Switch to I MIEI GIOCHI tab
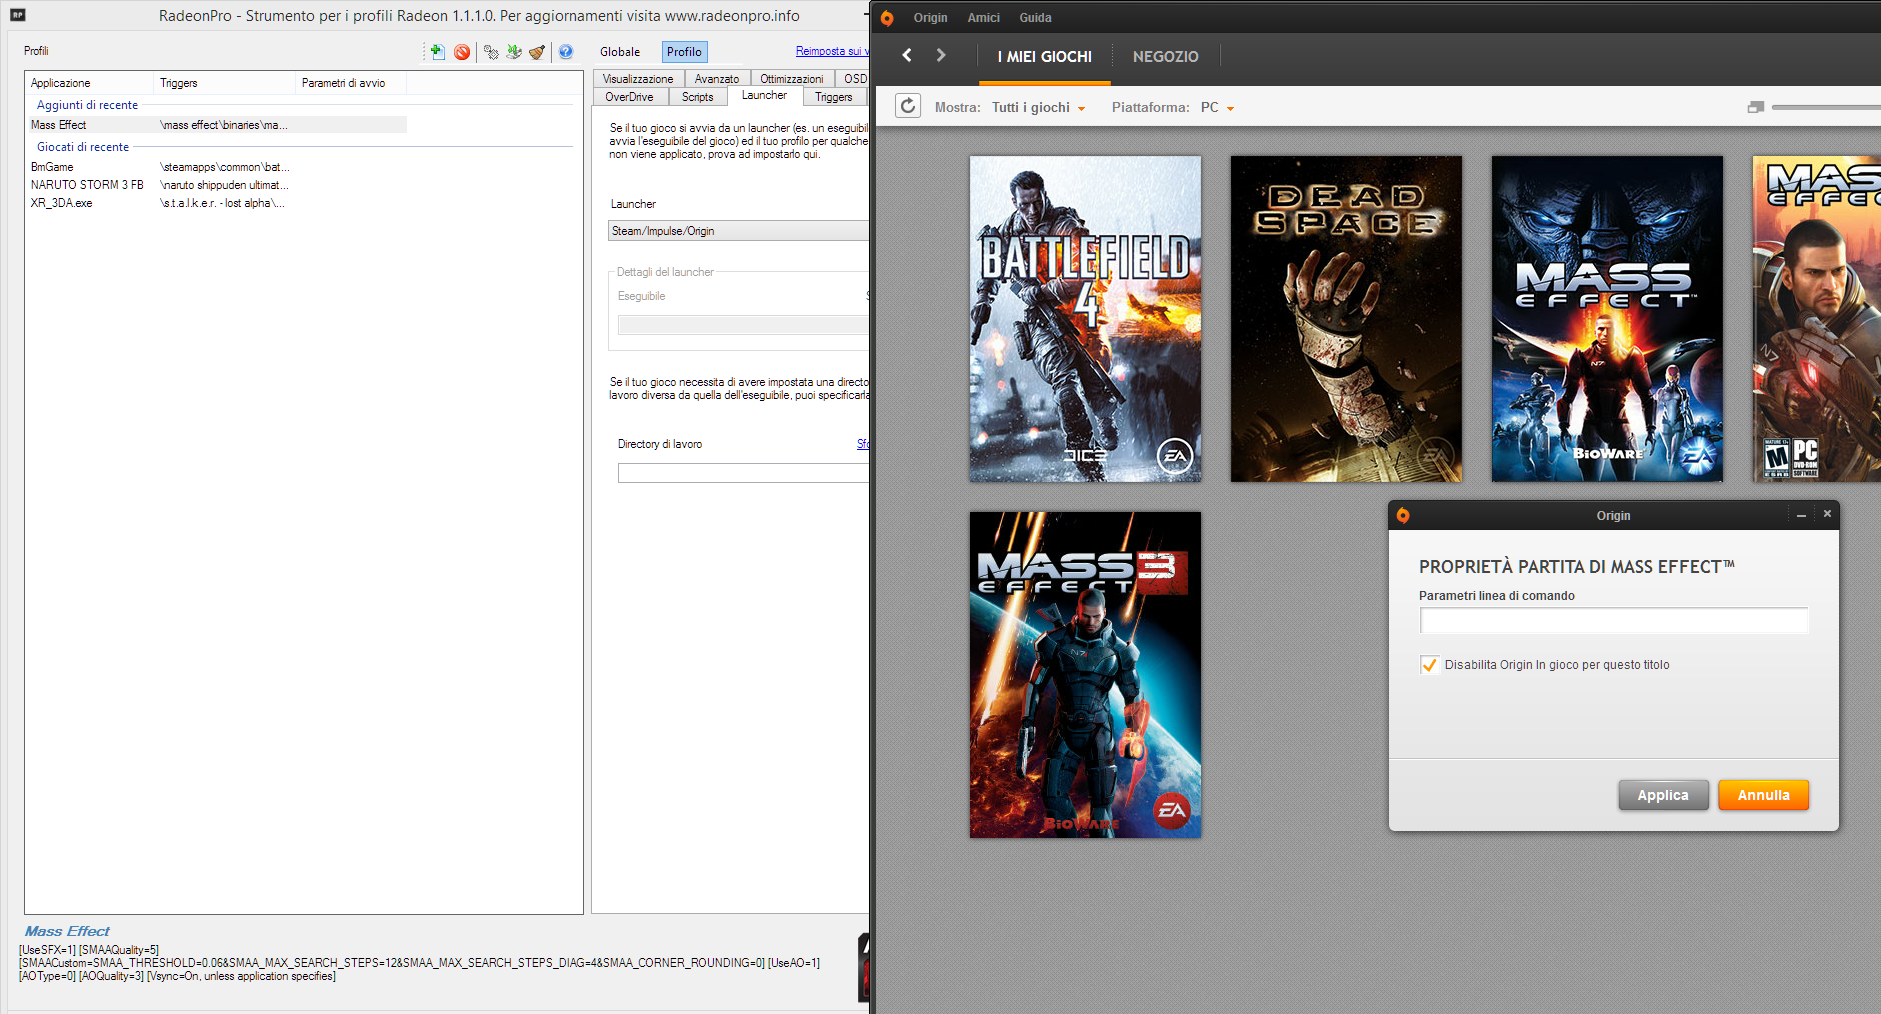Image resolution: width=1881 pixels, height=1014 pixels. pos(1044,57)
